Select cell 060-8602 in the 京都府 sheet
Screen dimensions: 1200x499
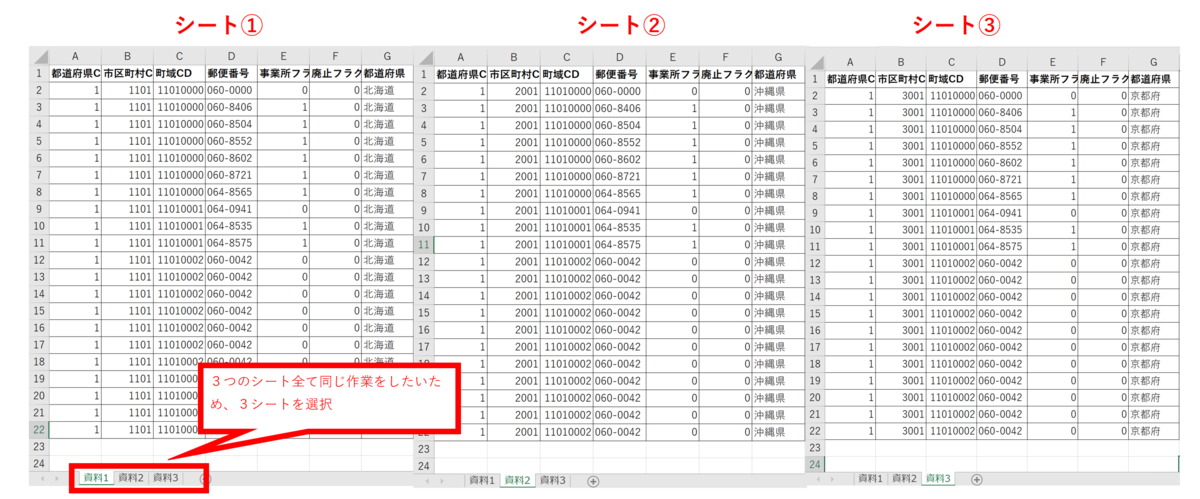point(1002,162)
